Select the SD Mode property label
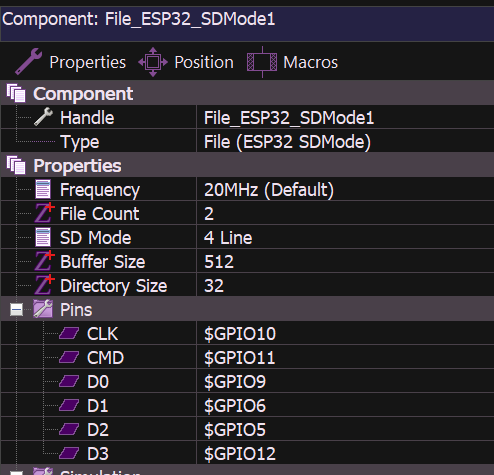Screen dimensions: 494x475 coord(95,238)
